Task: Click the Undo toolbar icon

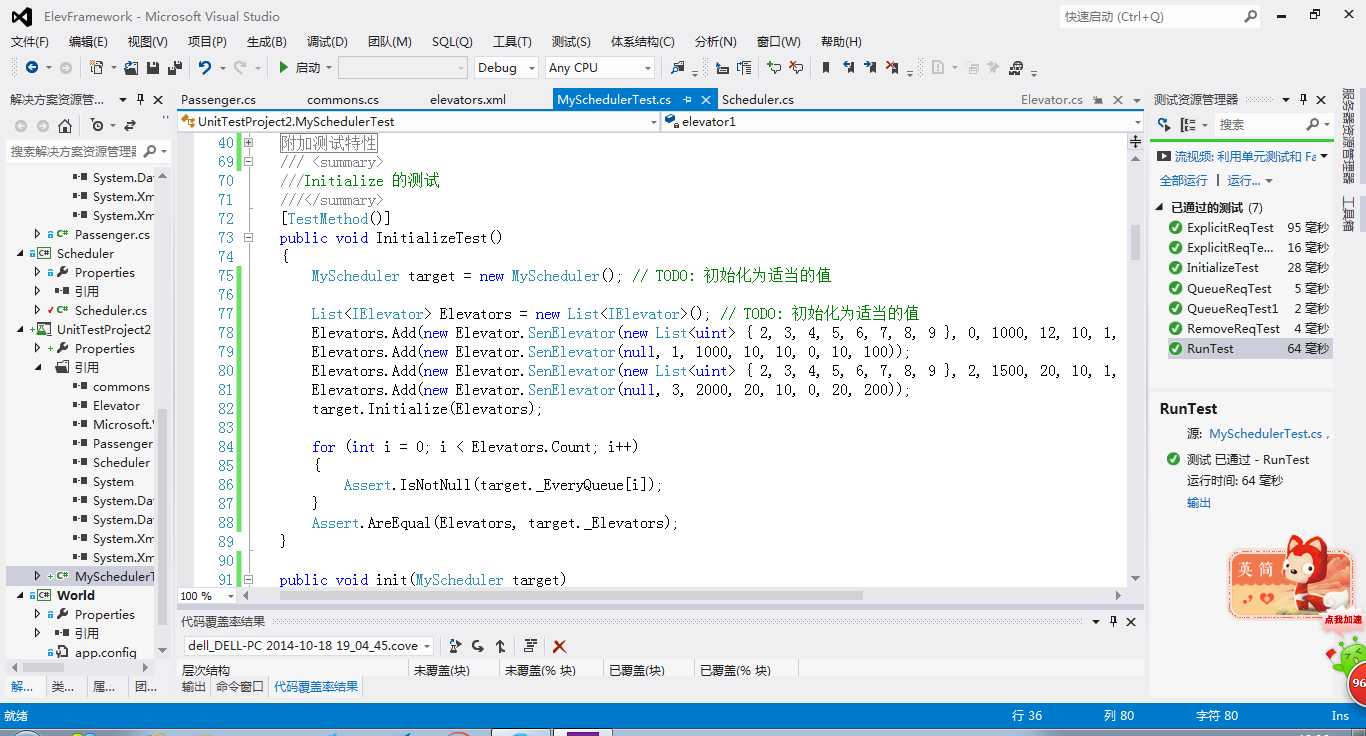Action: pos(205,68)
